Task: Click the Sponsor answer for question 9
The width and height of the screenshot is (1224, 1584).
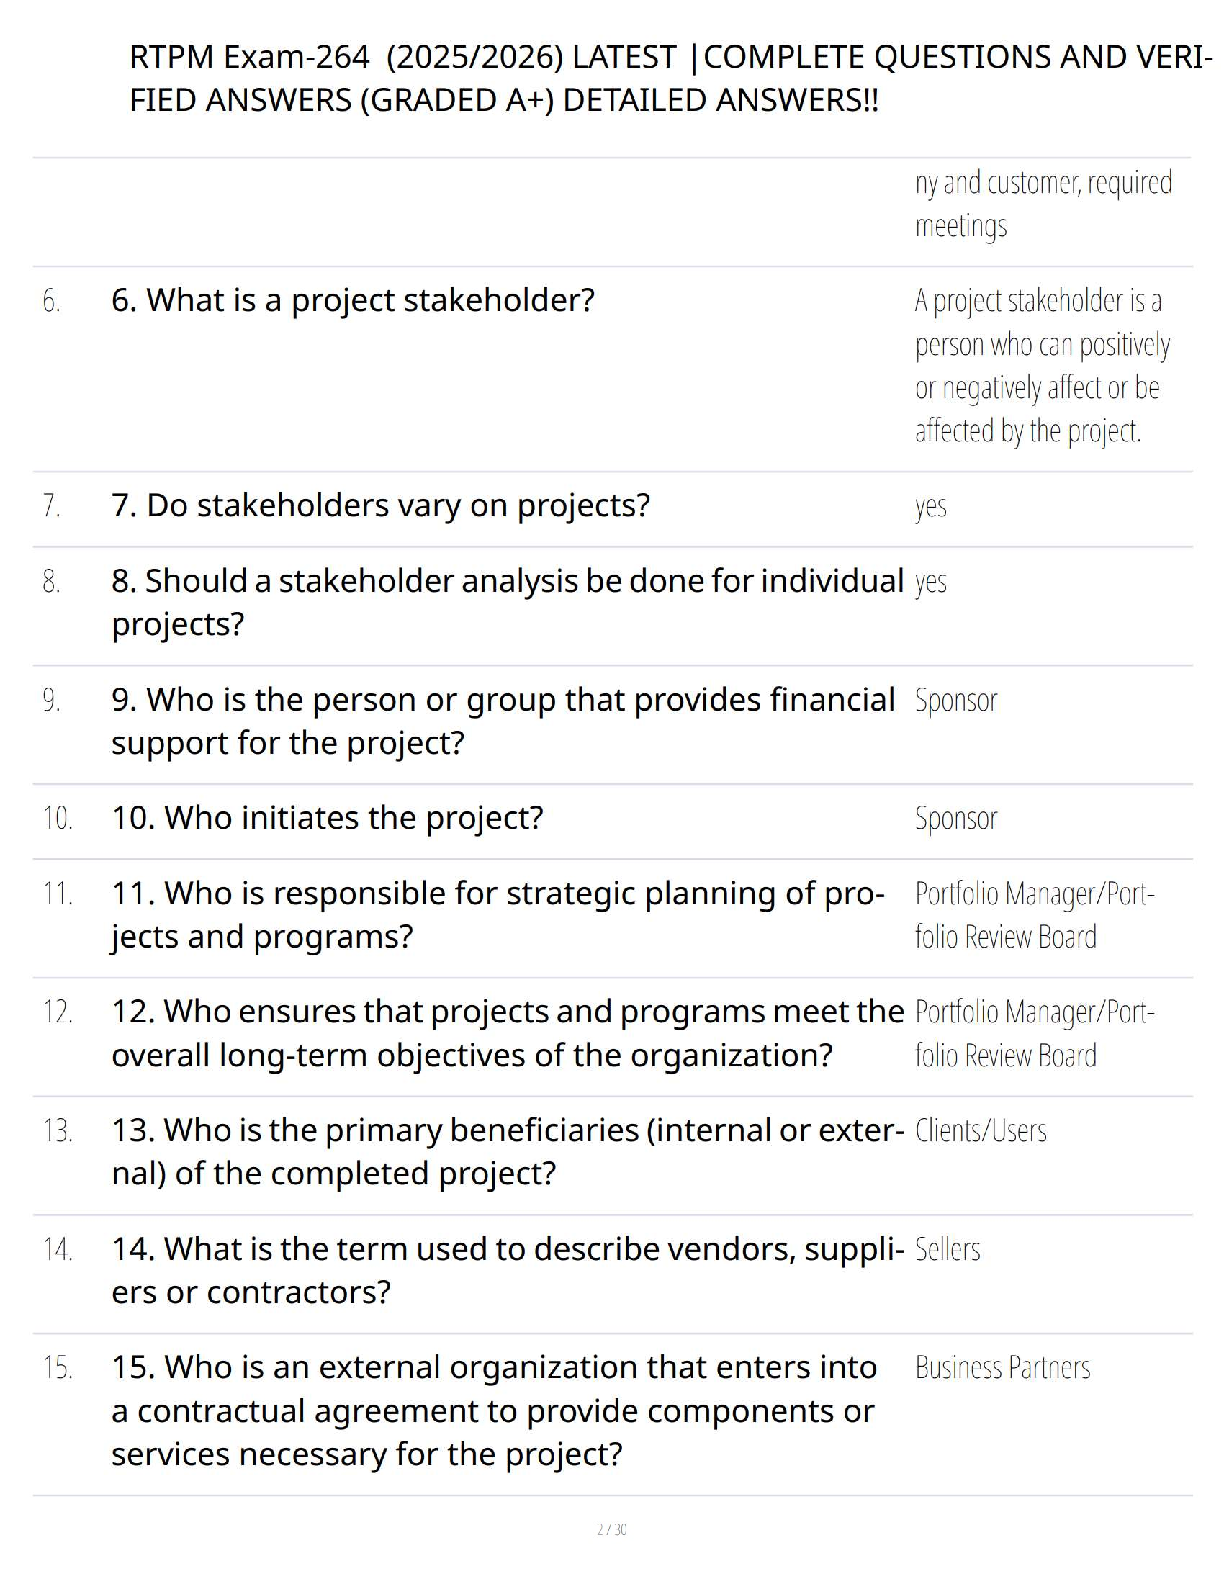Action: pos(956,701)
